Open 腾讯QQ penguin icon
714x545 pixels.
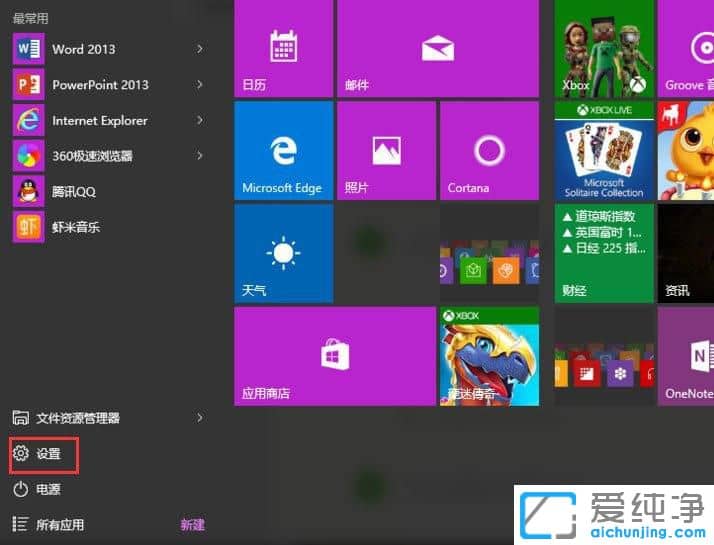28,191
